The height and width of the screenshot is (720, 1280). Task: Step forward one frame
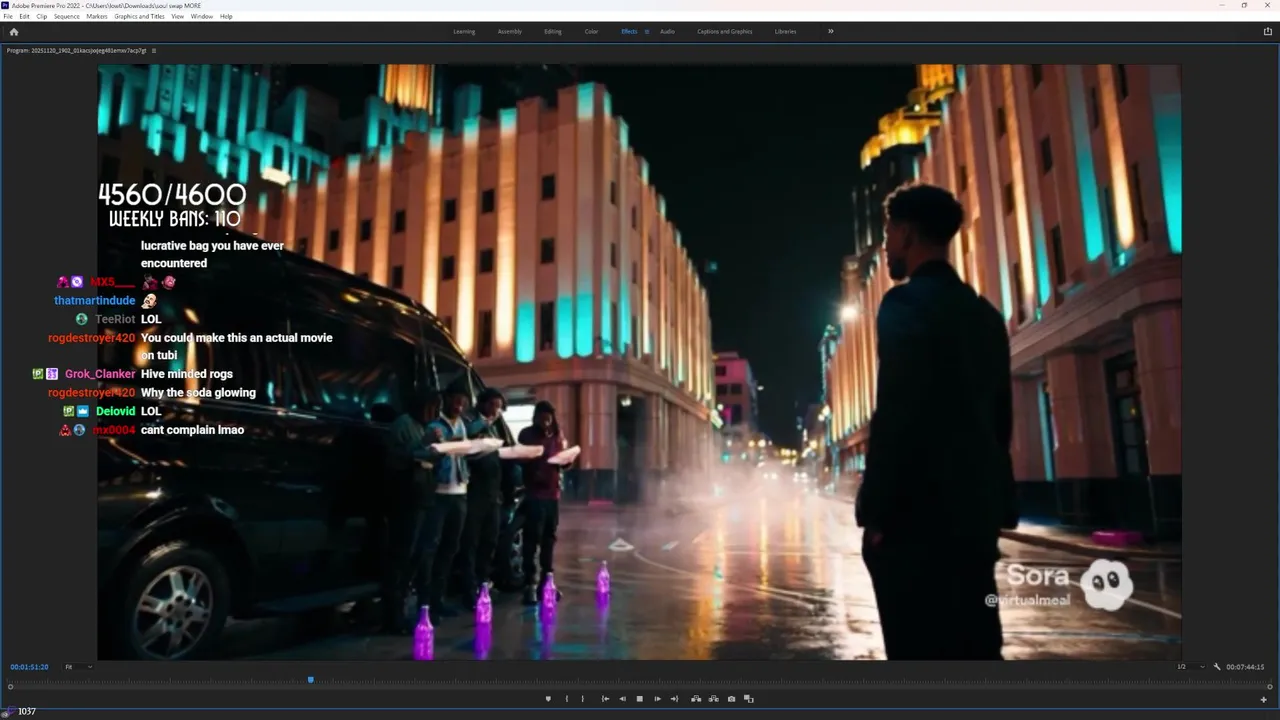tap(657, 699)
